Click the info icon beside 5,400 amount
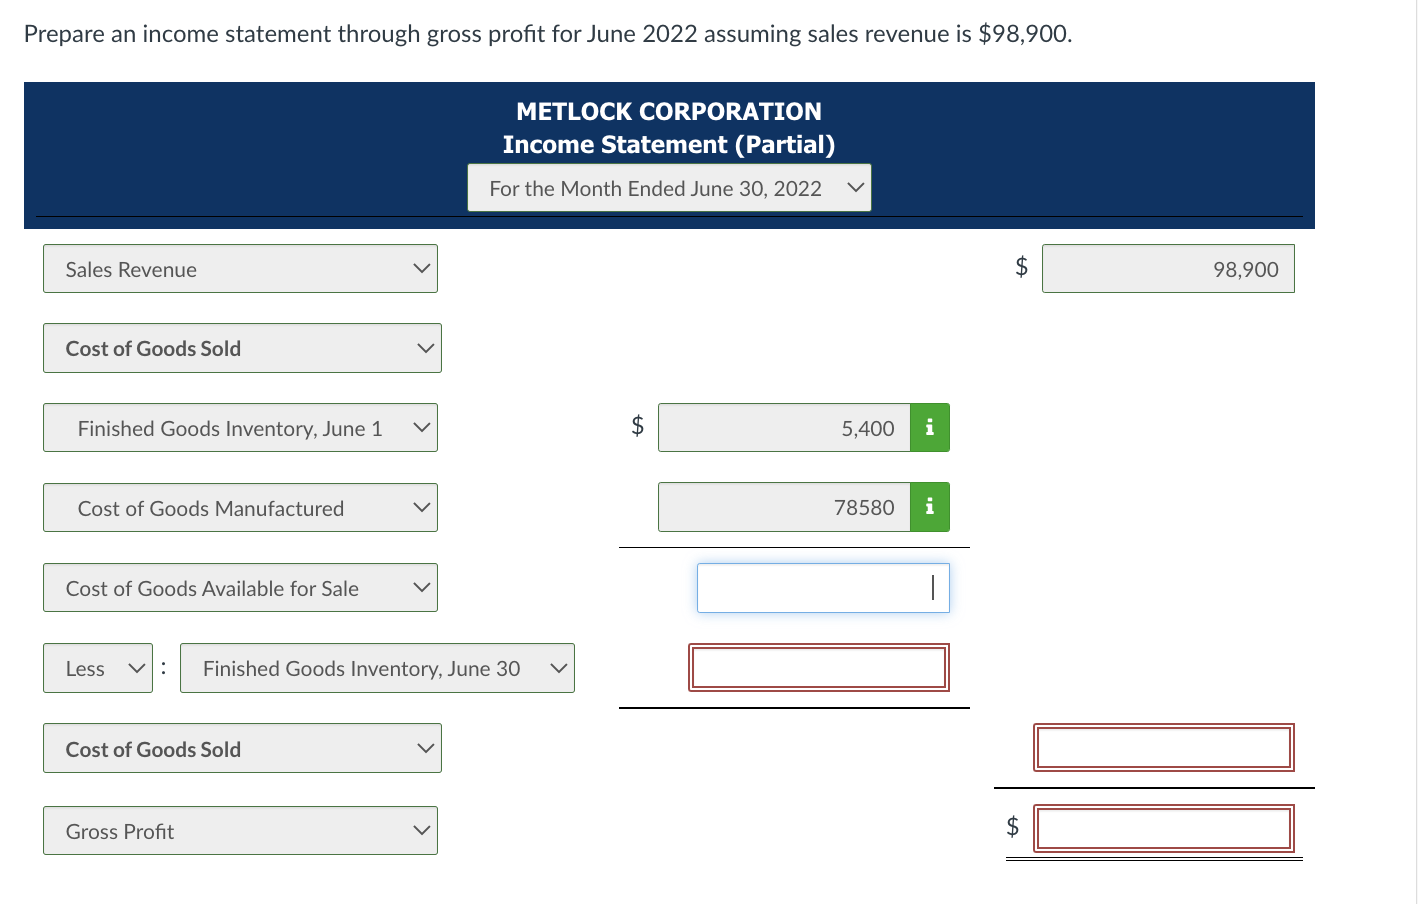 click(x=929, y=427)
